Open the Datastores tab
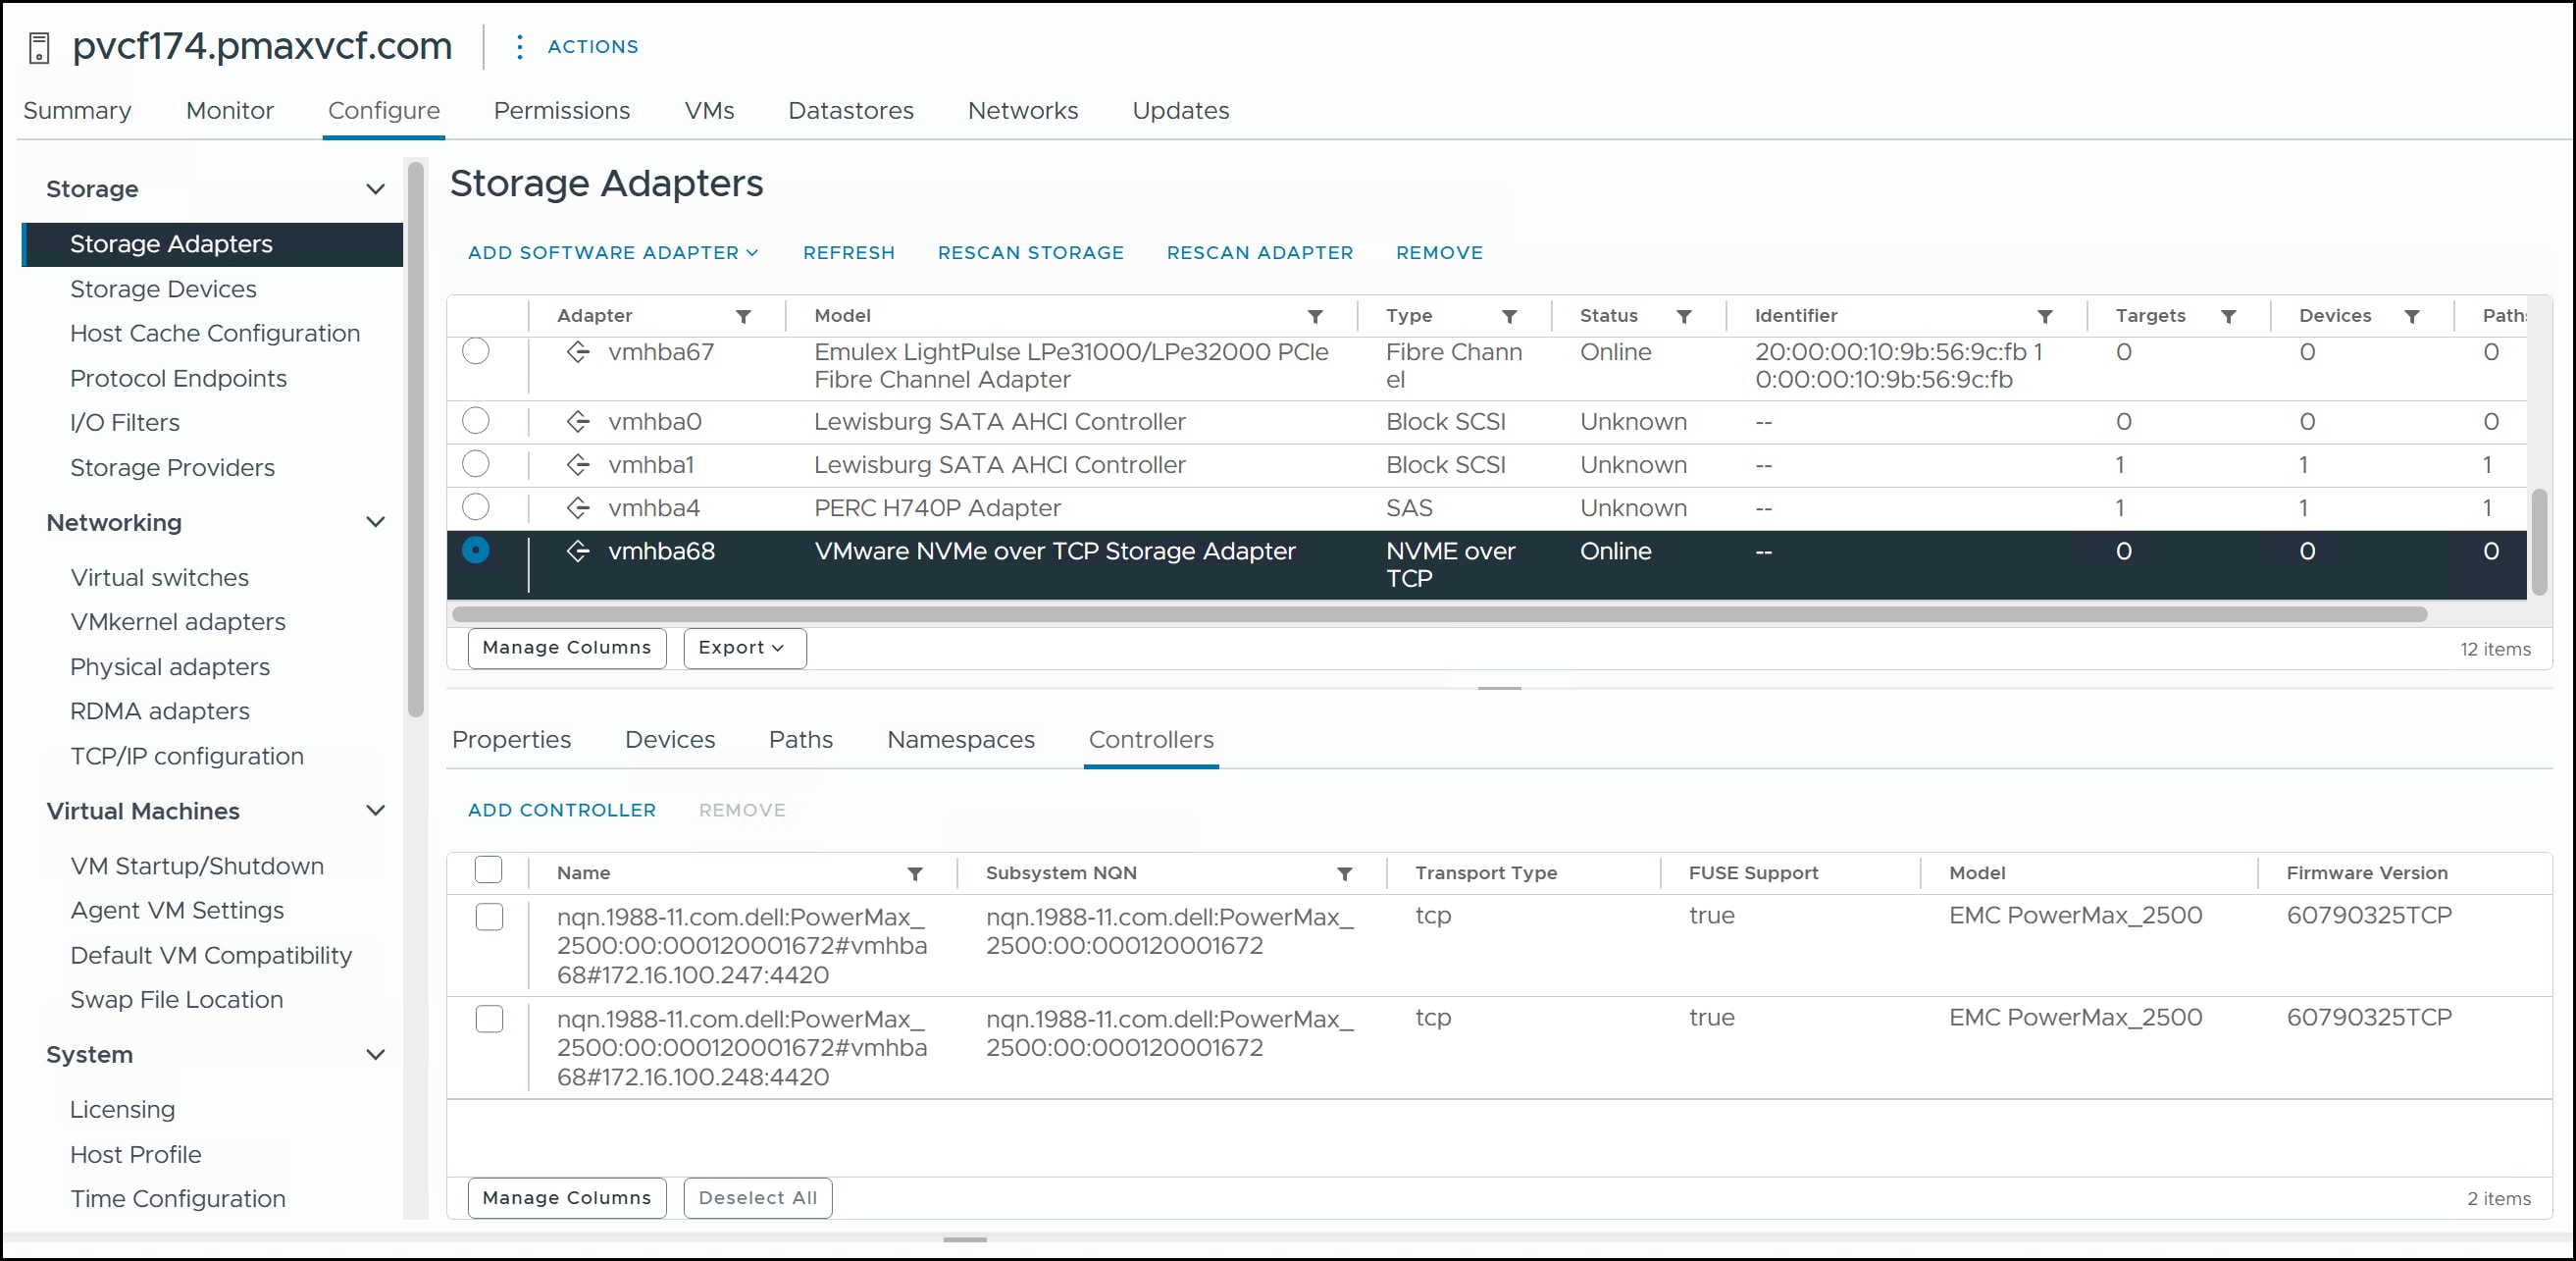Viewport: 2576px width, 1261px height. pyautogui.click(x=851, y=110)
